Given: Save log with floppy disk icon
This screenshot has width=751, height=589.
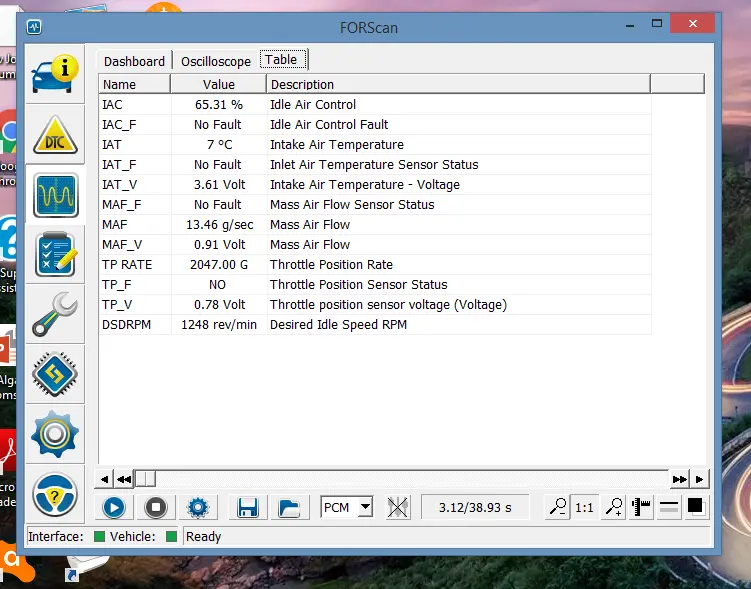Looking at the screenshot, I should tap(248, 507).
